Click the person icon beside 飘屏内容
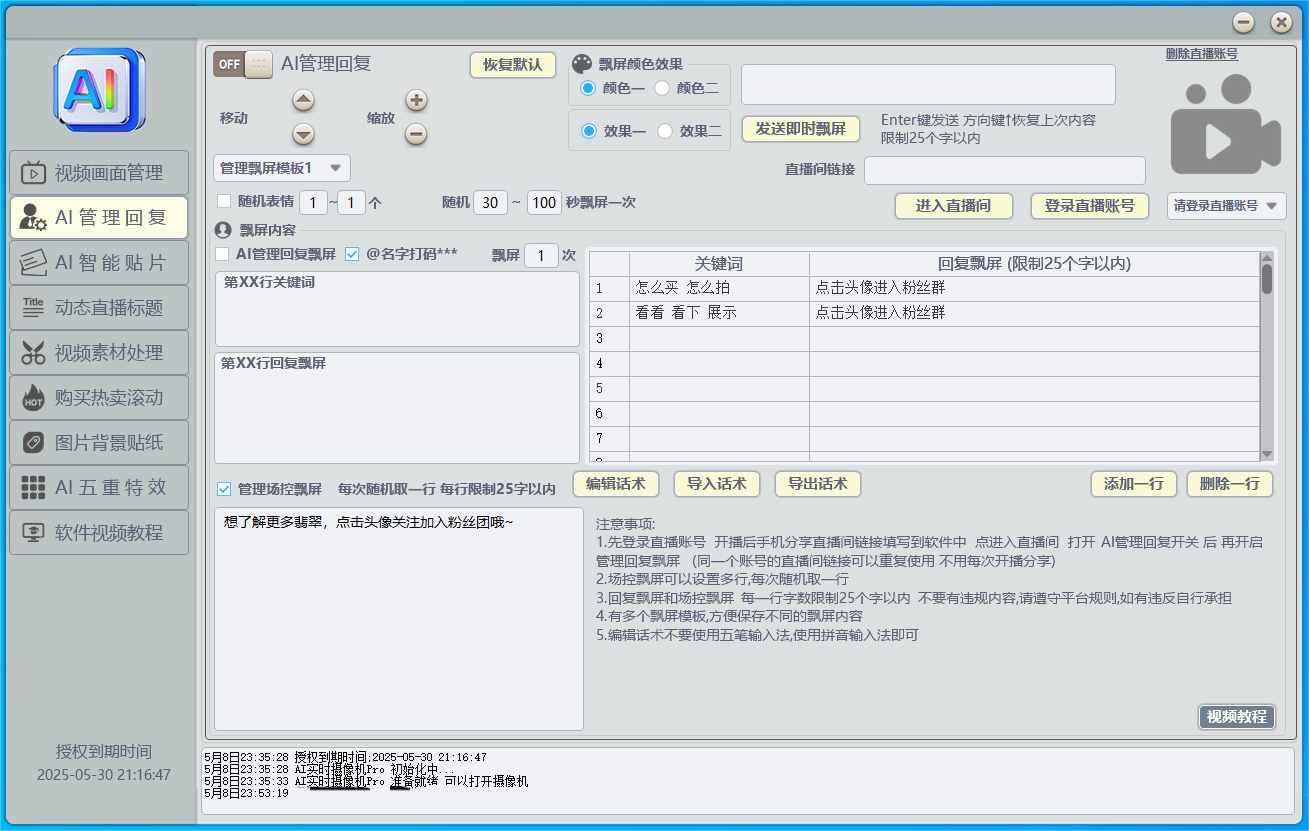 click(224, 230)
